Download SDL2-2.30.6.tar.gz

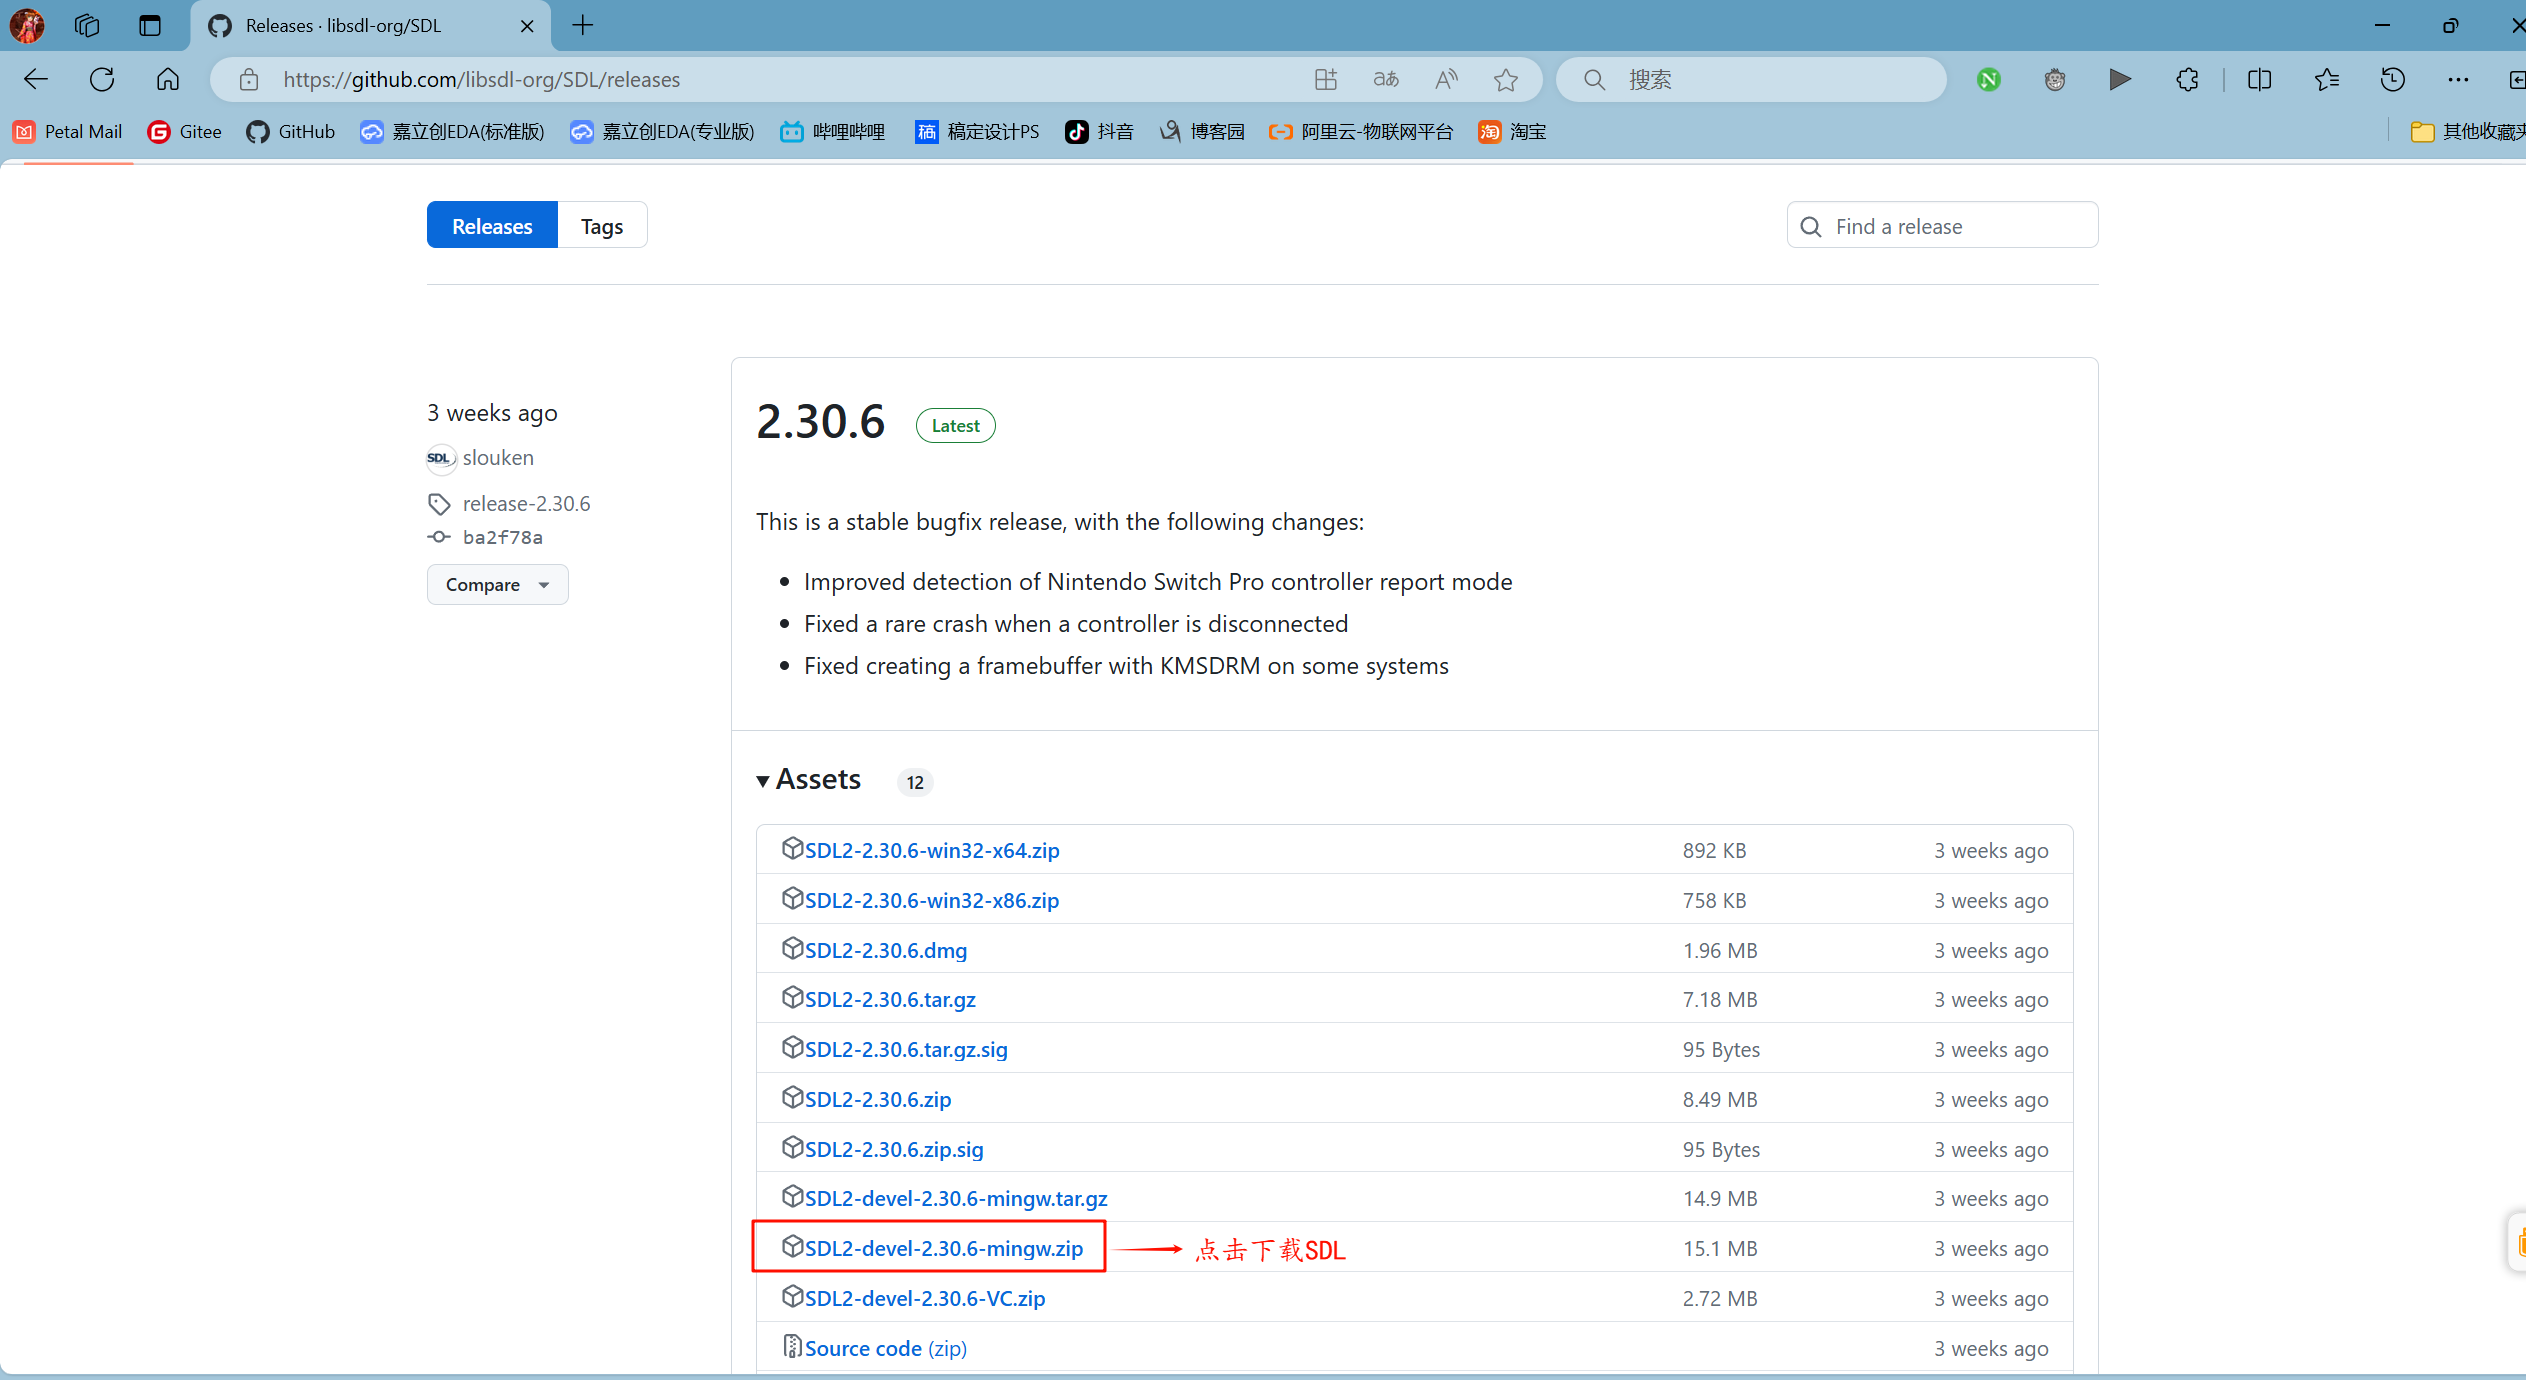coord(890,999)
